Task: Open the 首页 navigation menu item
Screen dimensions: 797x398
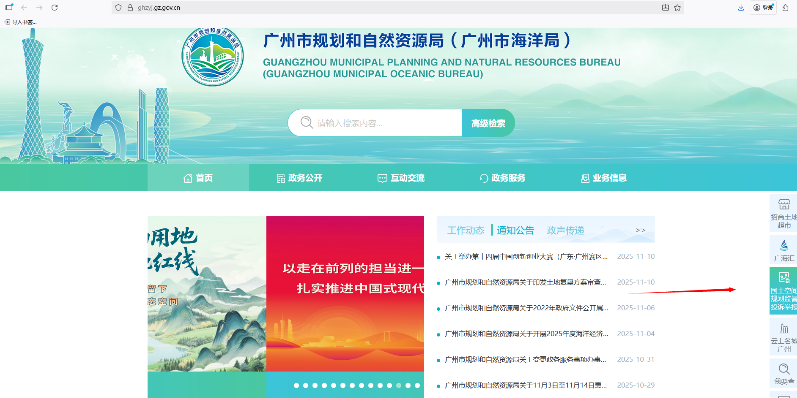Action: point(198,178)
